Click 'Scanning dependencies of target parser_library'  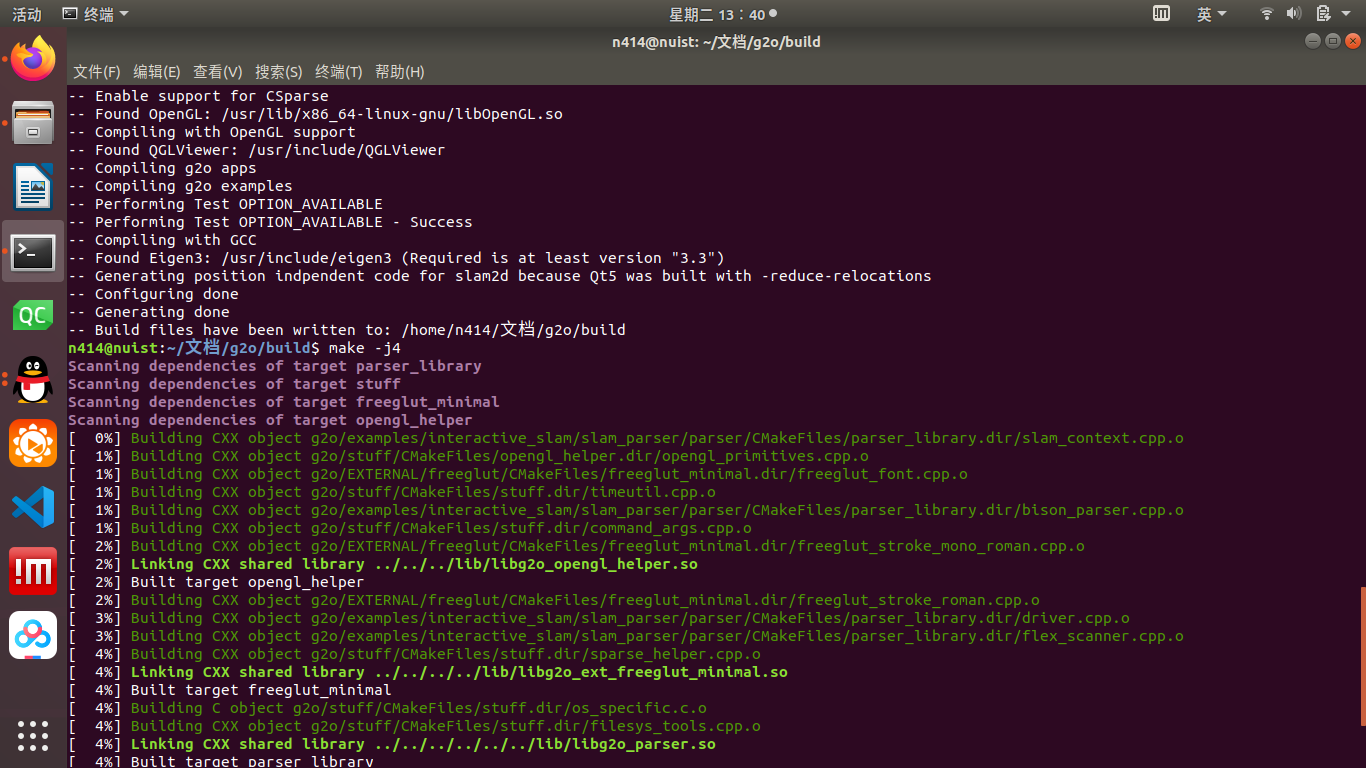(275, 366)
